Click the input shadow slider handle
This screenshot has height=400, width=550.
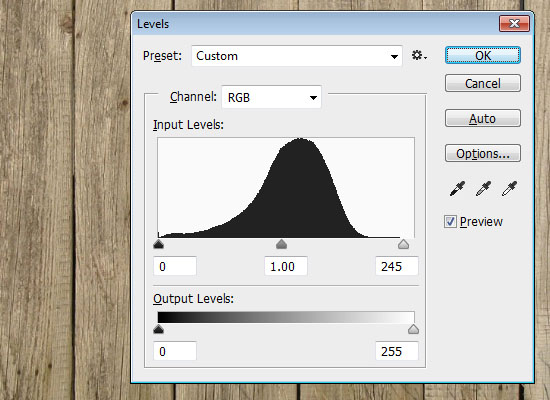(x=159, y=244)
